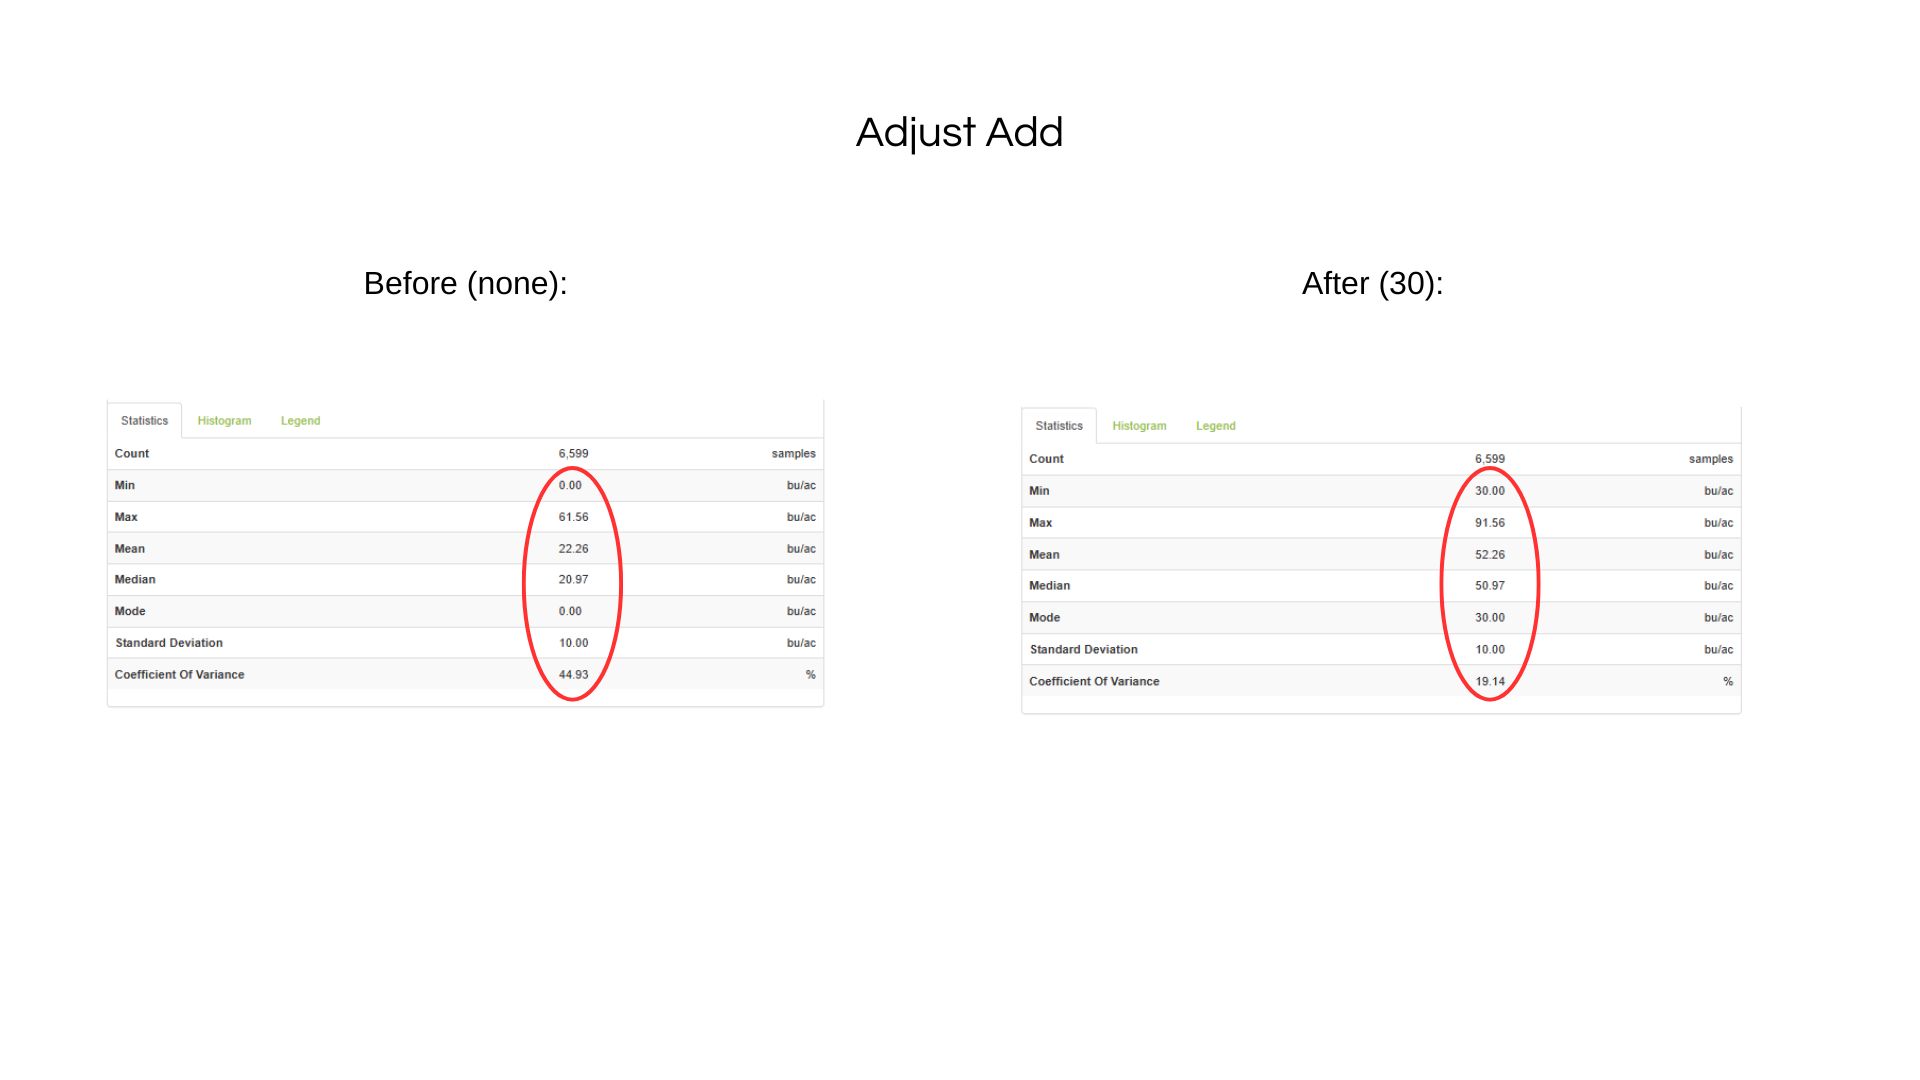The width and height of the screenshot is (1920, 1080).
Task: Click the "Adjust Add" slide title
Action: [x=959, y=133]
